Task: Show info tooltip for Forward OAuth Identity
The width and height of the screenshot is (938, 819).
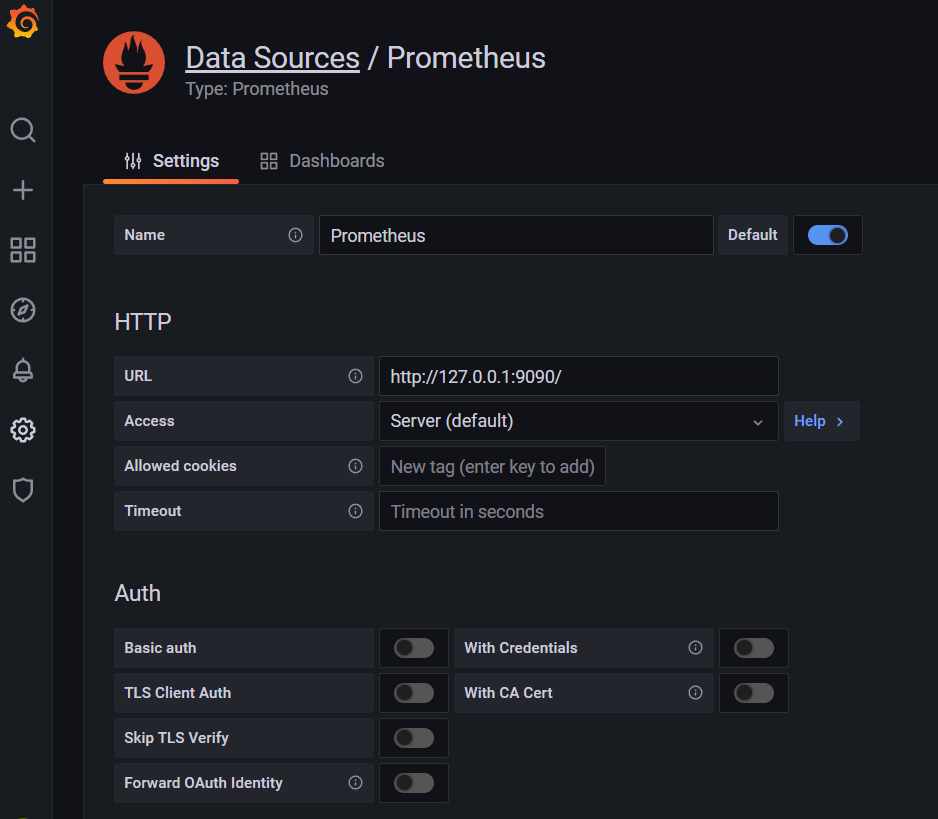Action: tap(355, 783)
